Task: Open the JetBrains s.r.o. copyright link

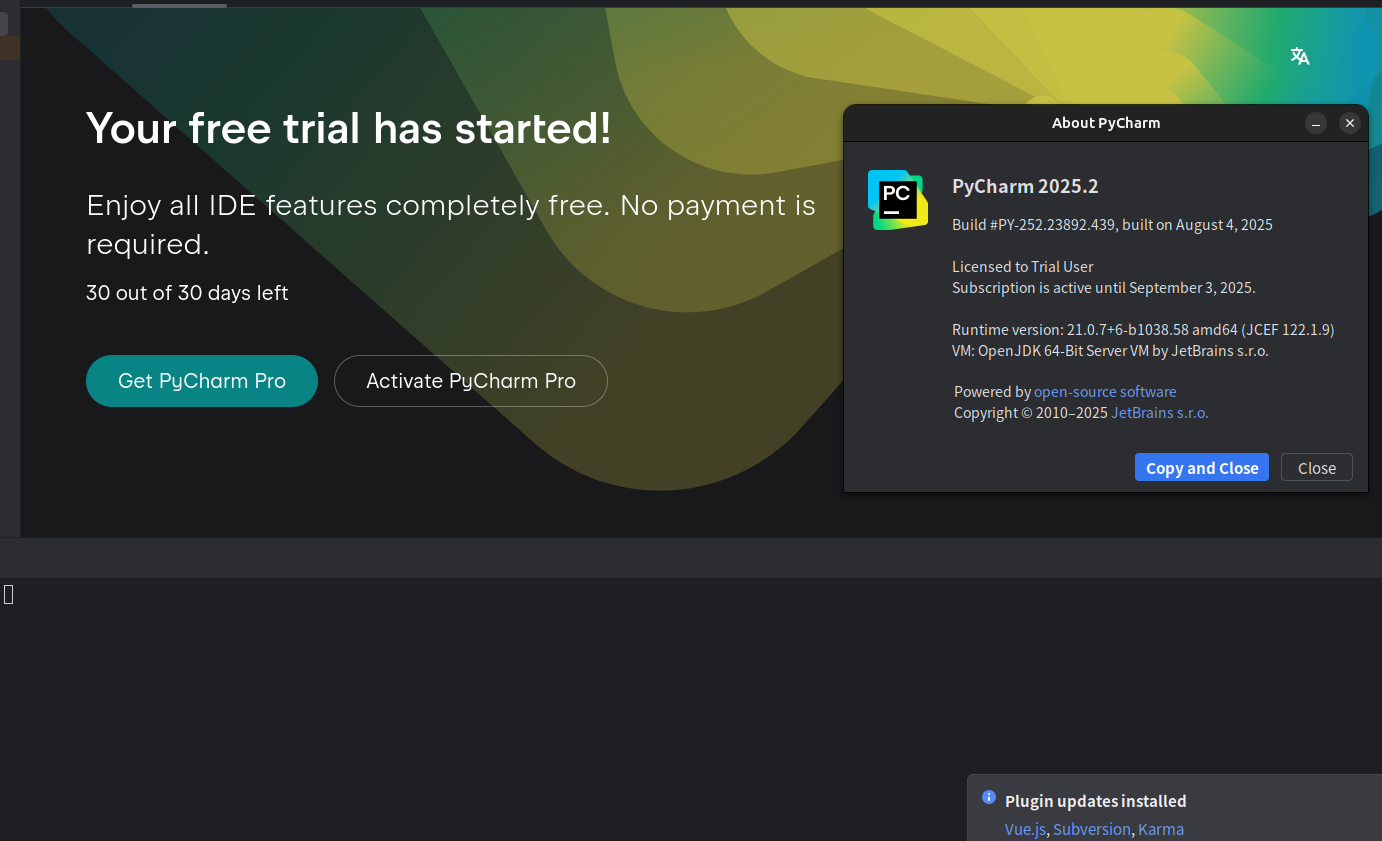Action: (x=1160, y=413)
